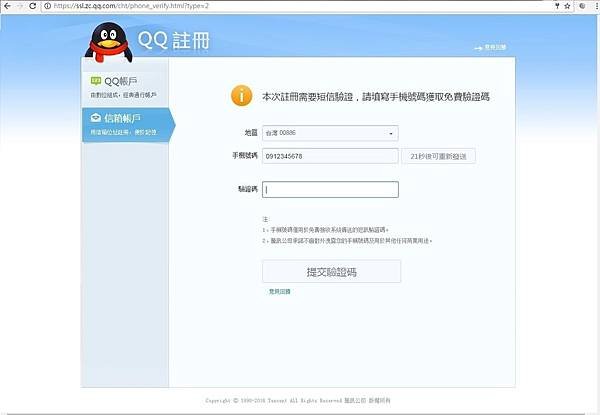Image resolution: width=600 pixels, height=415 pixels.
Task: Submit the code with 提交驗證碼 button
Action: [332, 272]
